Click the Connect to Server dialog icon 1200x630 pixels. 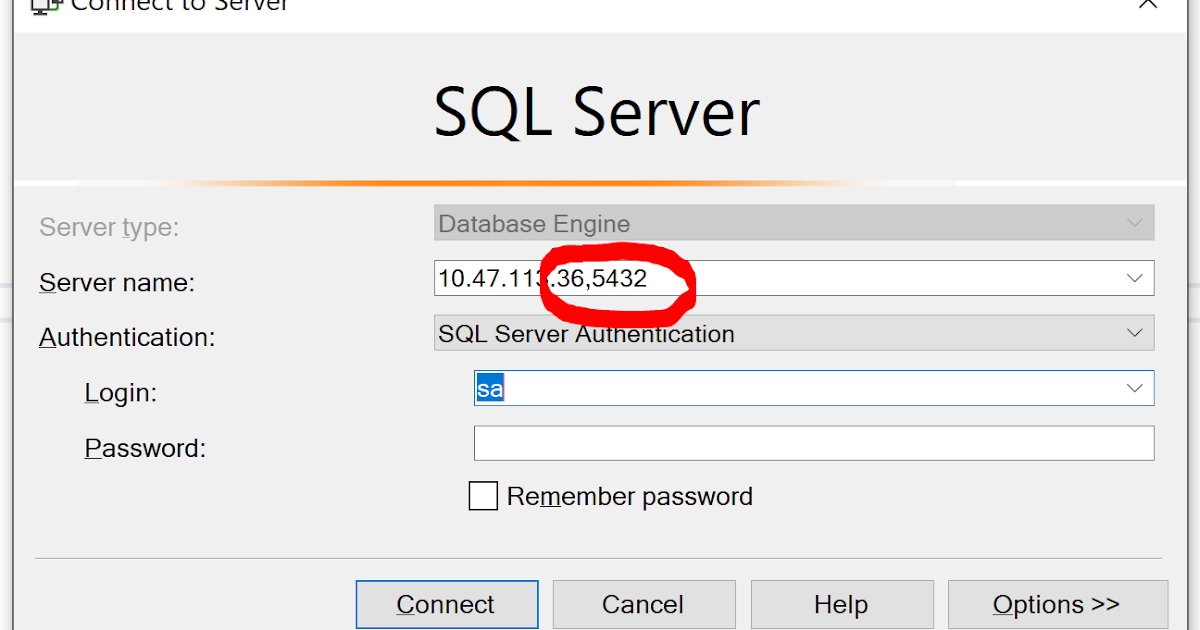point(46,7)
